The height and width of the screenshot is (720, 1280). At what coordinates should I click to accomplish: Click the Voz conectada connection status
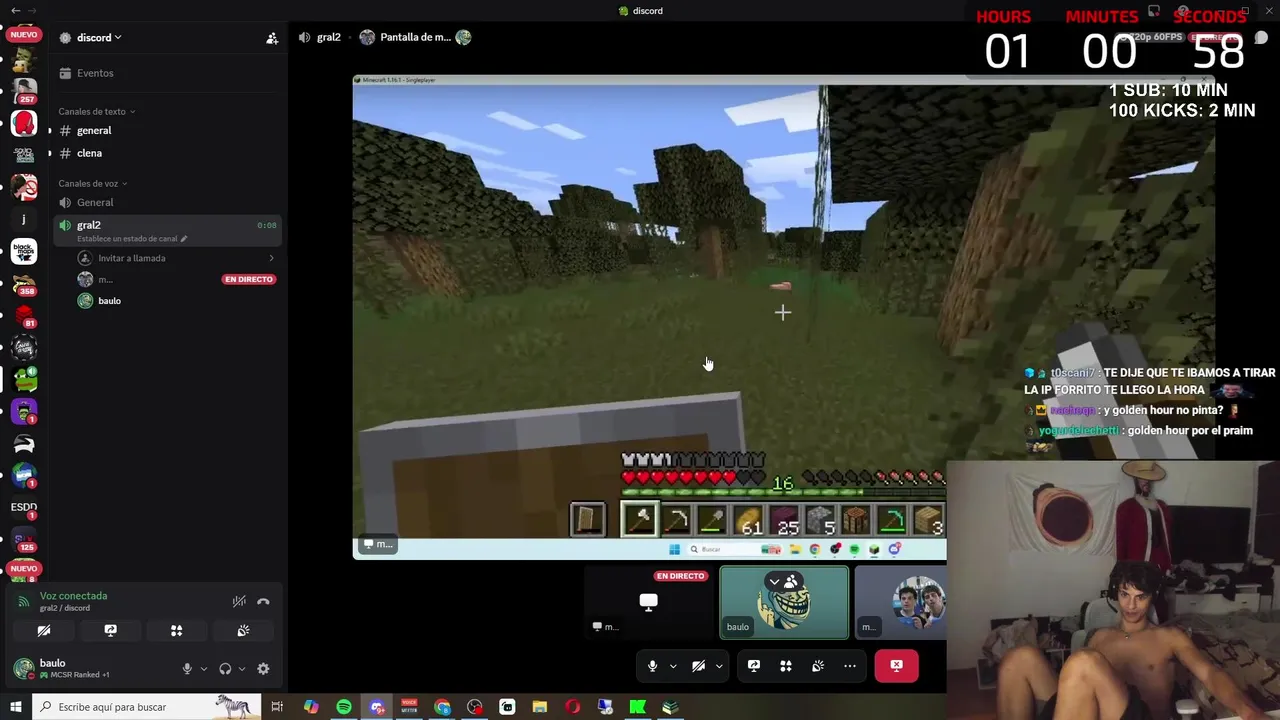click(73, 596)
